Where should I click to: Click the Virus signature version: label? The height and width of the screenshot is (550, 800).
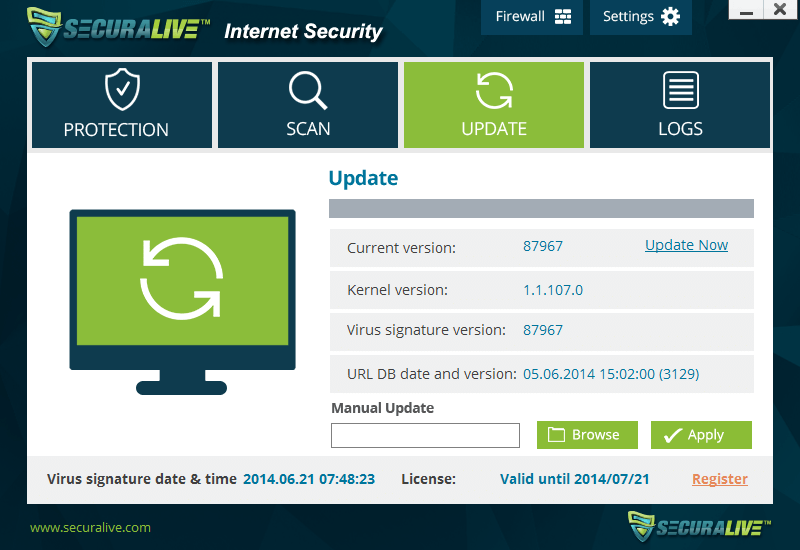coord(426,330)
